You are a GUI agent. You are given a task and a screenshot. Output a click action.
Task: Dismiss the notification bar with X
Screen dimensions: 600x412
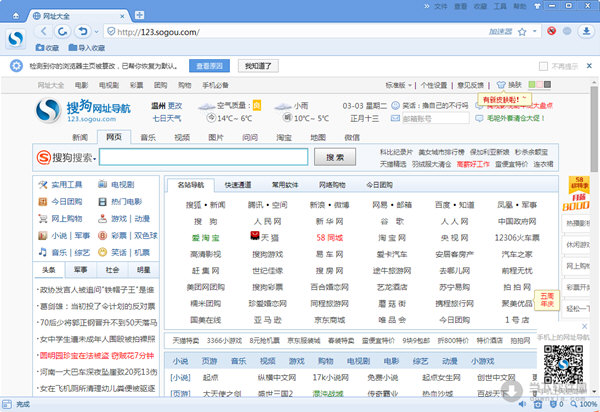coord(589,66)
